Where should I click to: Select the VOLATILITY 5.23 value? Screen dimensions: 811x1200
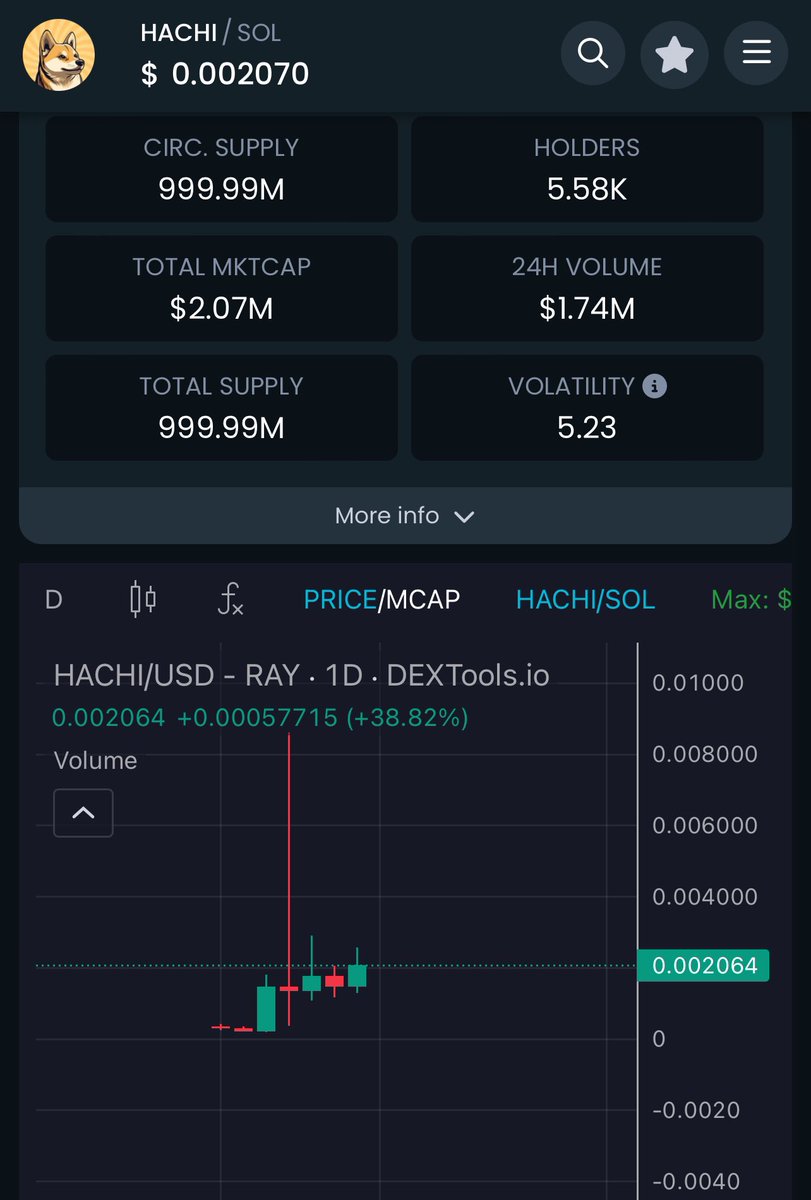pyautogui.click(x=587, y=428)
